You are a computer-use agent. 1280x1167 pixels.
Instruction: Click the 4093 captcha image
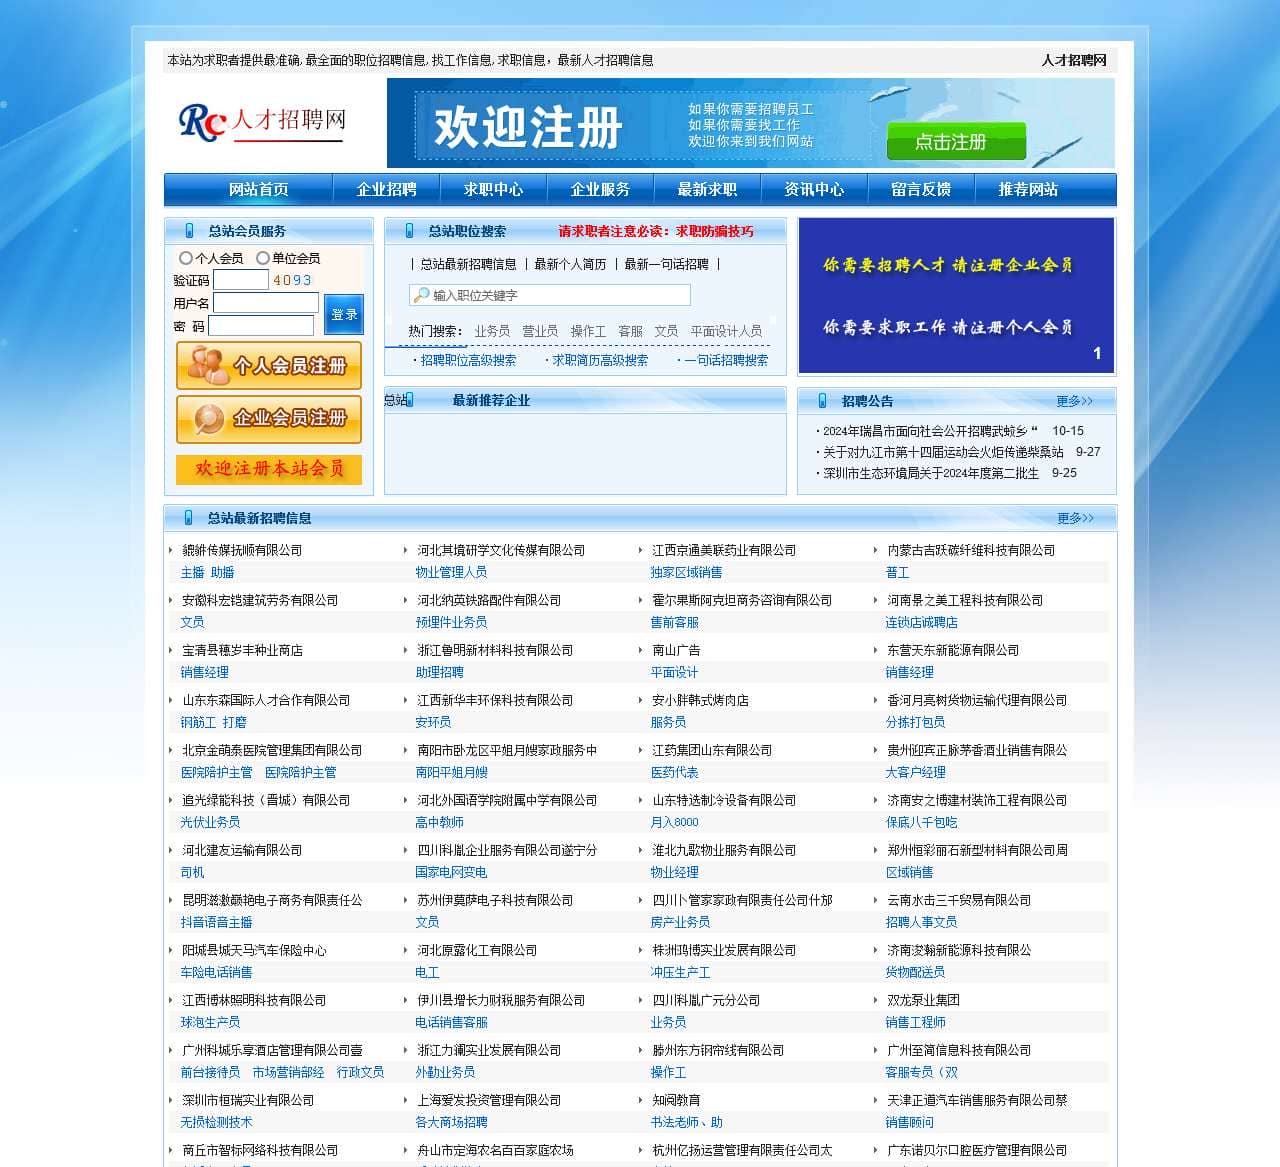point(292,280)
